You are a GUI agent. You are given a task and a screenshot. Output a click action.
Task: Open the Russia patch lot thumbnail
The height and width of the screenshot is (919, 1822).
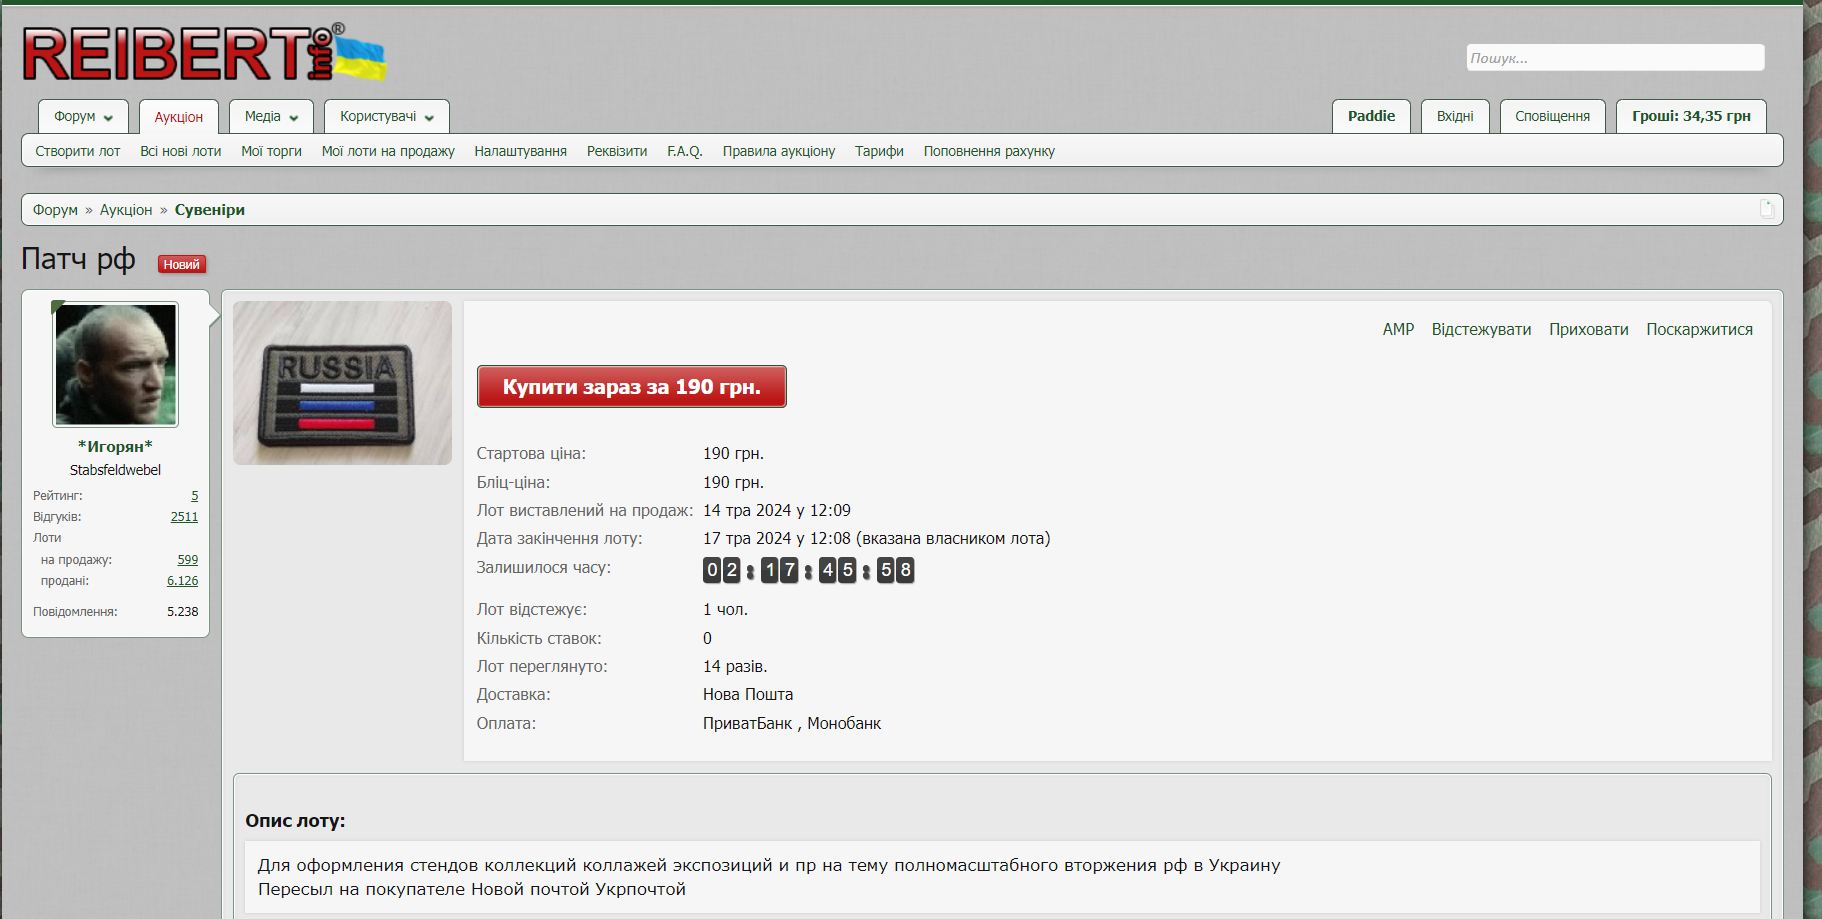coord(342,383)
